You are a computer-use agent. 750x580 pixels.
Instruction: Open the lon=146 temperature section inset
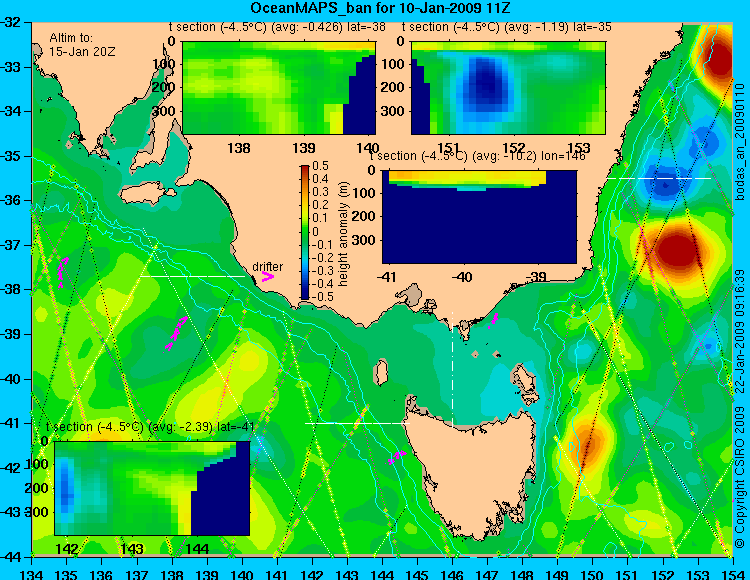[479, 217]
